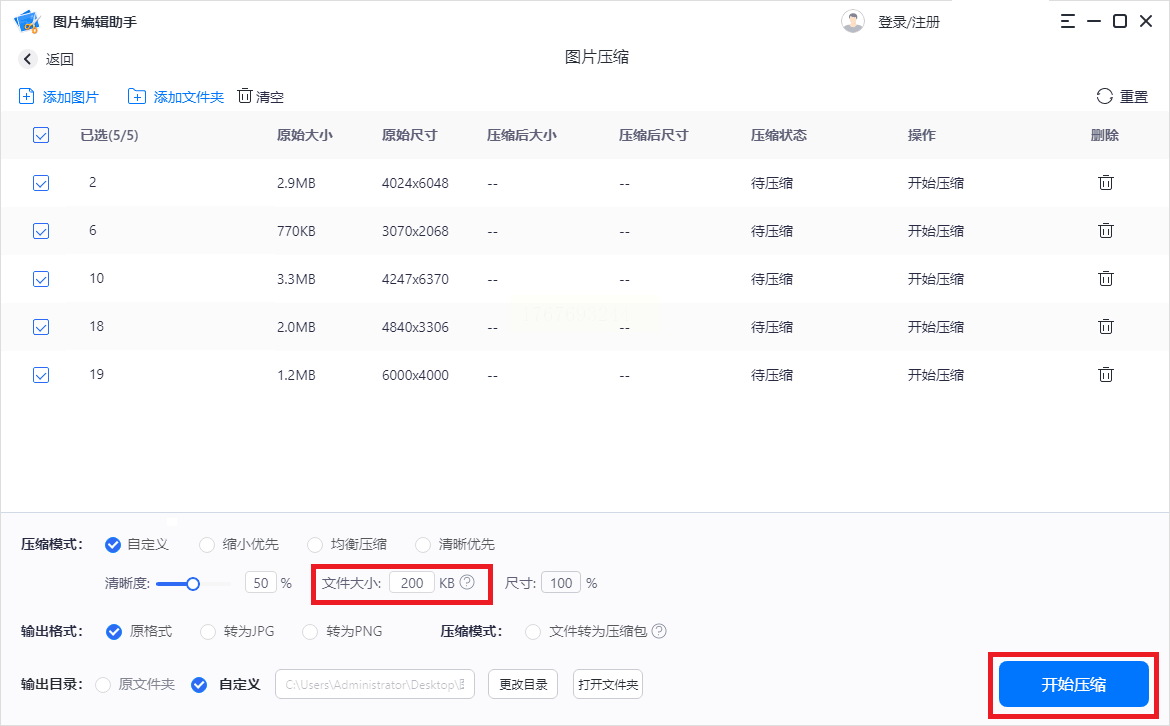Open the hamburger menu icon in title bar
Screen dimensions: 1170x726
pos(1068,21)
